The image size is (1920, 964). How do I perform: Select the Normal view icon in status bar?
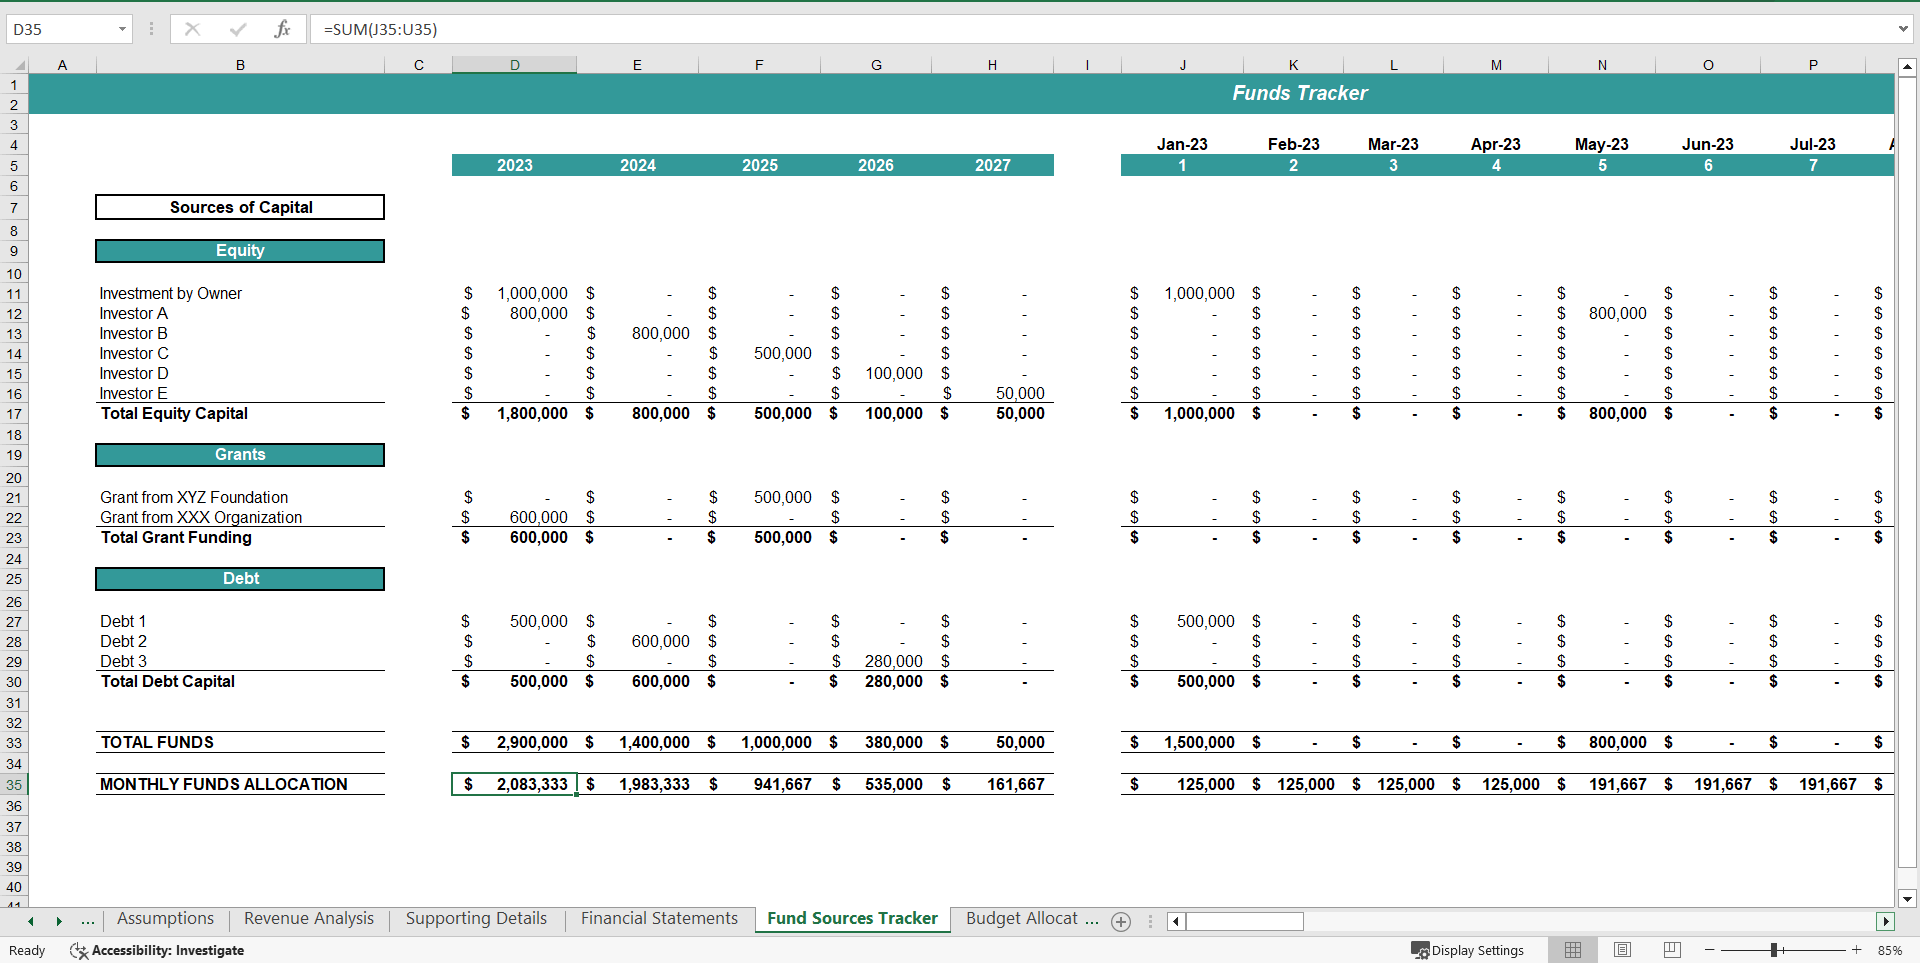(1572, 950)
